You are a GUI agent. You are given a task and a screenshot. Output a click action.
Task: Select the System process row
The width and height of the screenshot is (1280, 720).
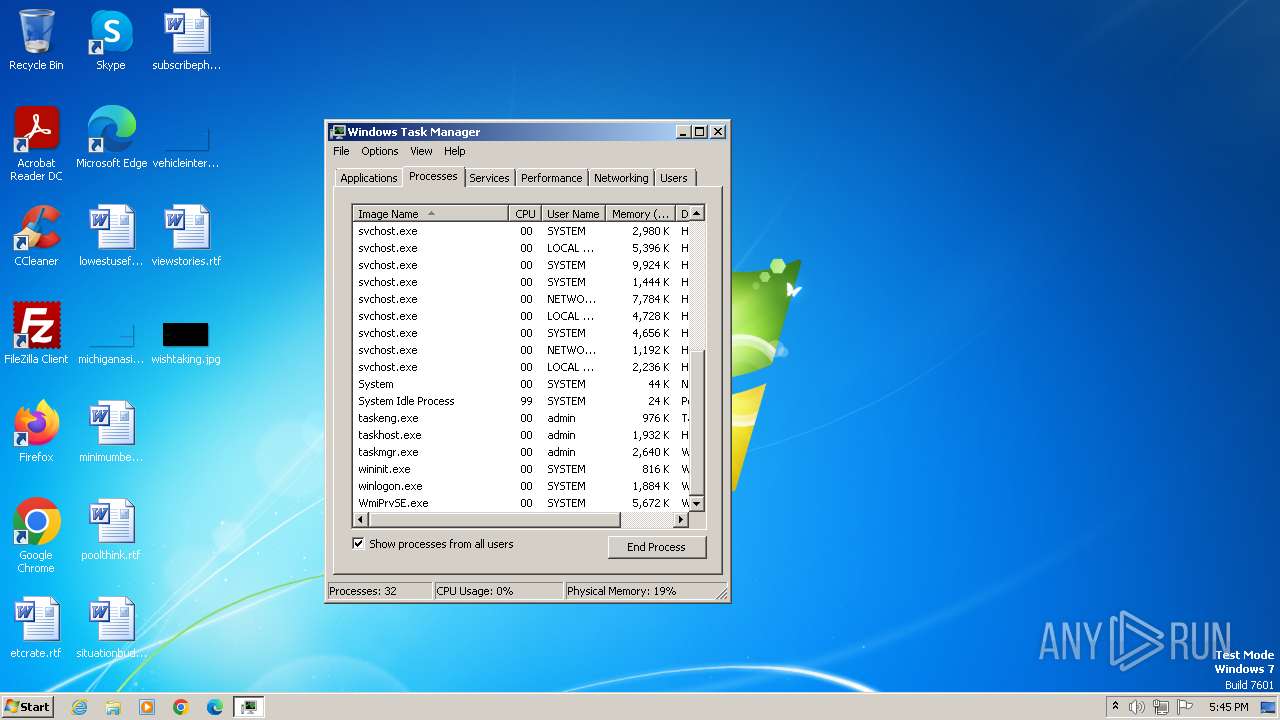(x=521, y=384)
